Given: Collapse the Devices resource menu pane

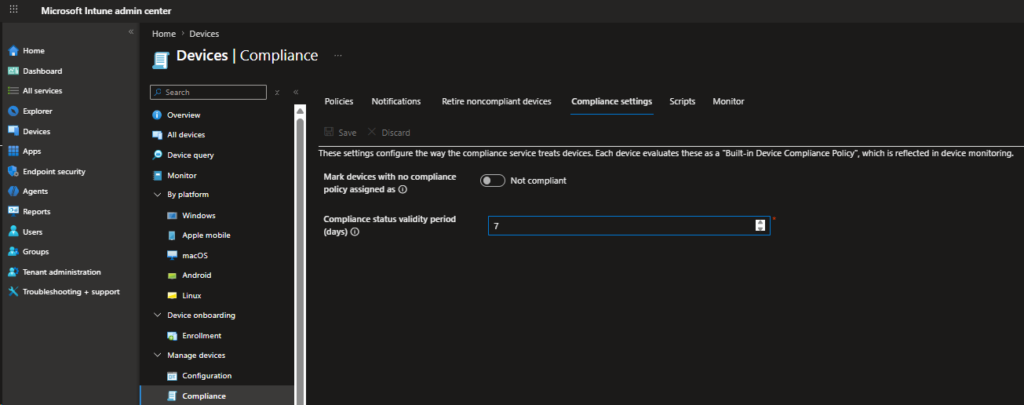Looking at the screenshot, I should tap(296, 93).
